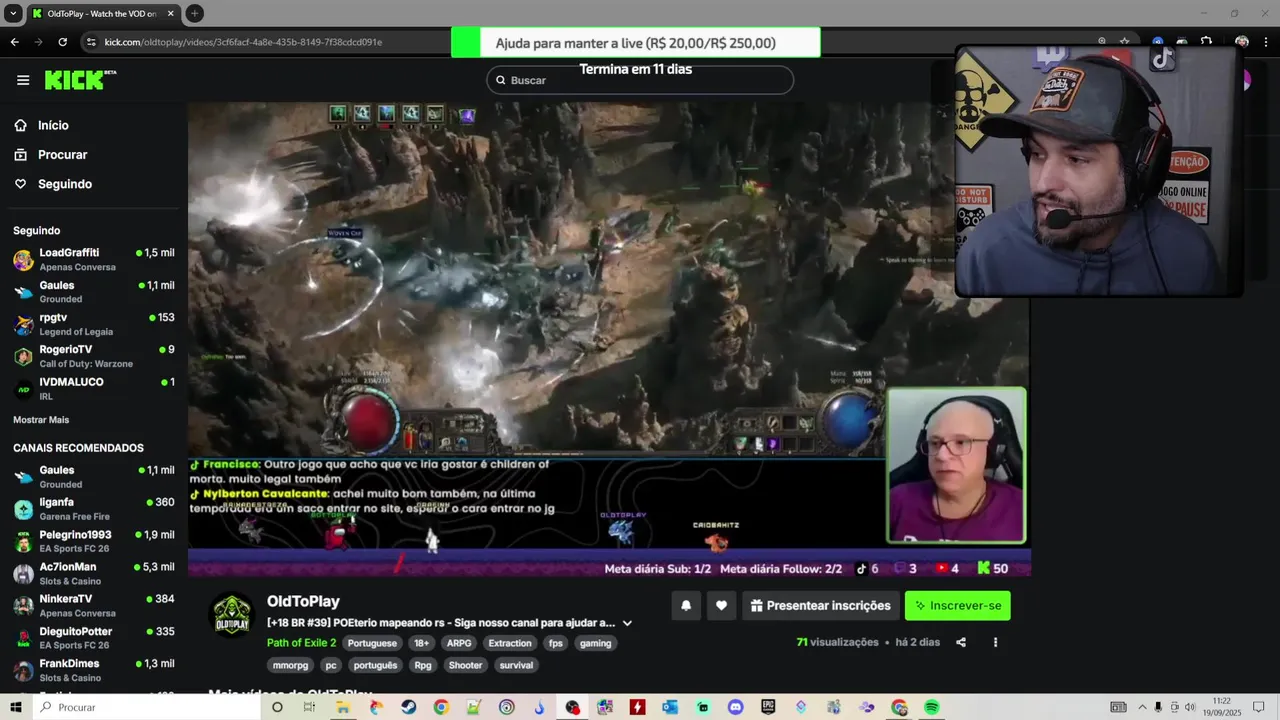Open the taskbar clock and date
The image size is (1280, 720).
coord(1221,707)
